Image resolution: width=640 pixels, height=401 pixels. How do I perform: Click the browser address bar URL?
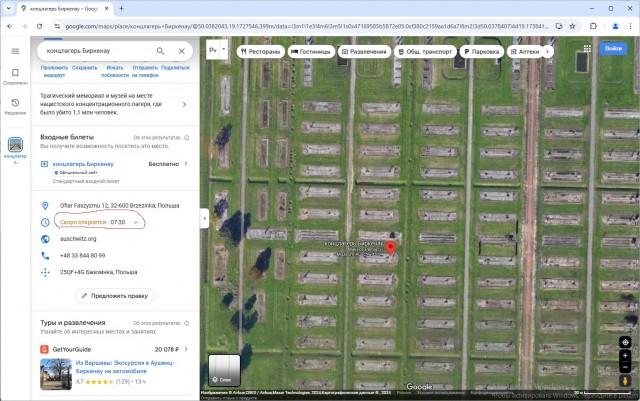[307, 26]
